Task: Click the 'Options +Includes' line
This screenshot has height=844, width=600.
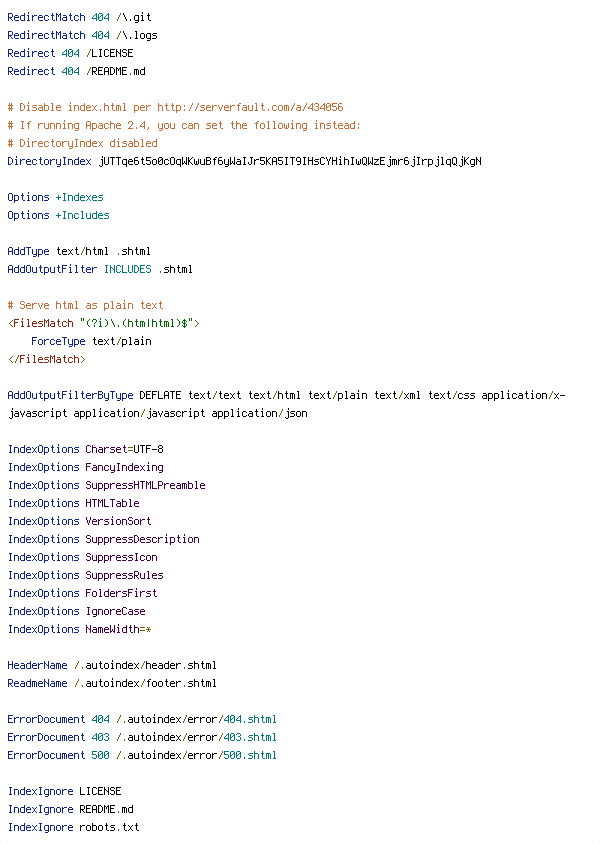Action: pos(58,215)
